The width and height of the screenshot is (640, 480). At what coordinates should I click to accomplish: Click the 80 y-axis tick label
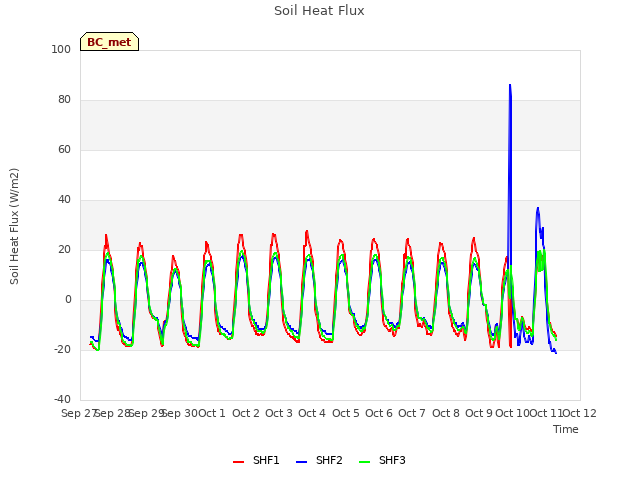[x=64, y=100]
